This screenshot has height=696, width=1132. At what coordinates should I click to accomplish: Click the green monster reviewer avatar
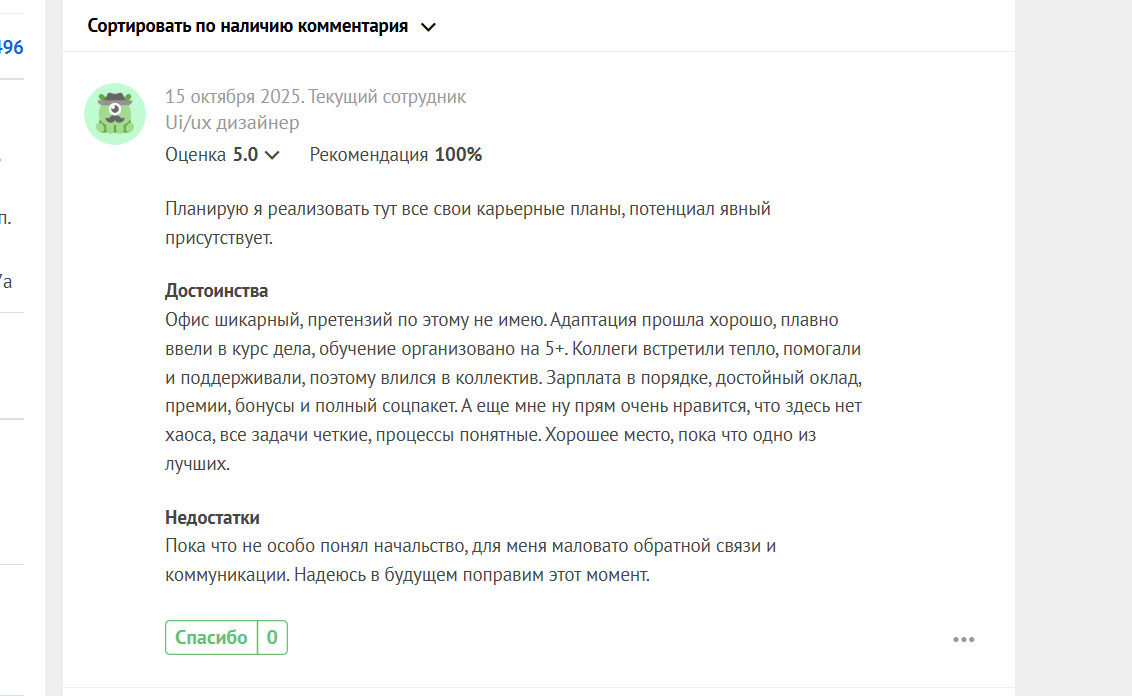[115, 114]
